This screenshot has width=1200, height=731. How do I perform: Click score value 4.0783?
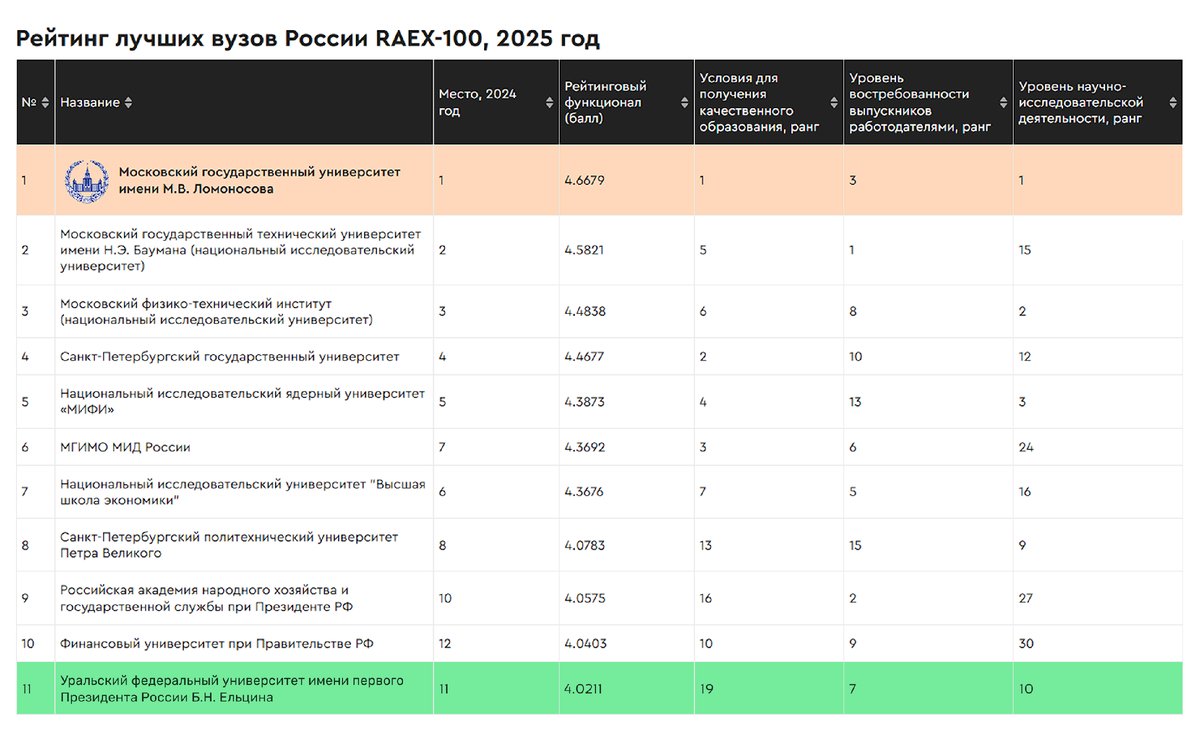pyautogui.click(x=585, y=545)
